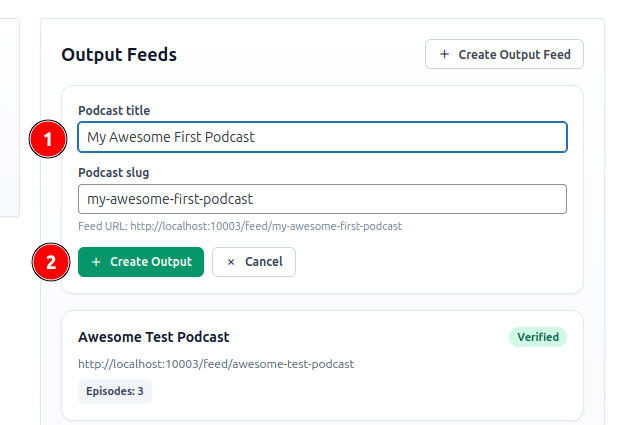Select the Awesome Test Podcast title
This screenshot has height=425, width=625.
pos(153,337)
